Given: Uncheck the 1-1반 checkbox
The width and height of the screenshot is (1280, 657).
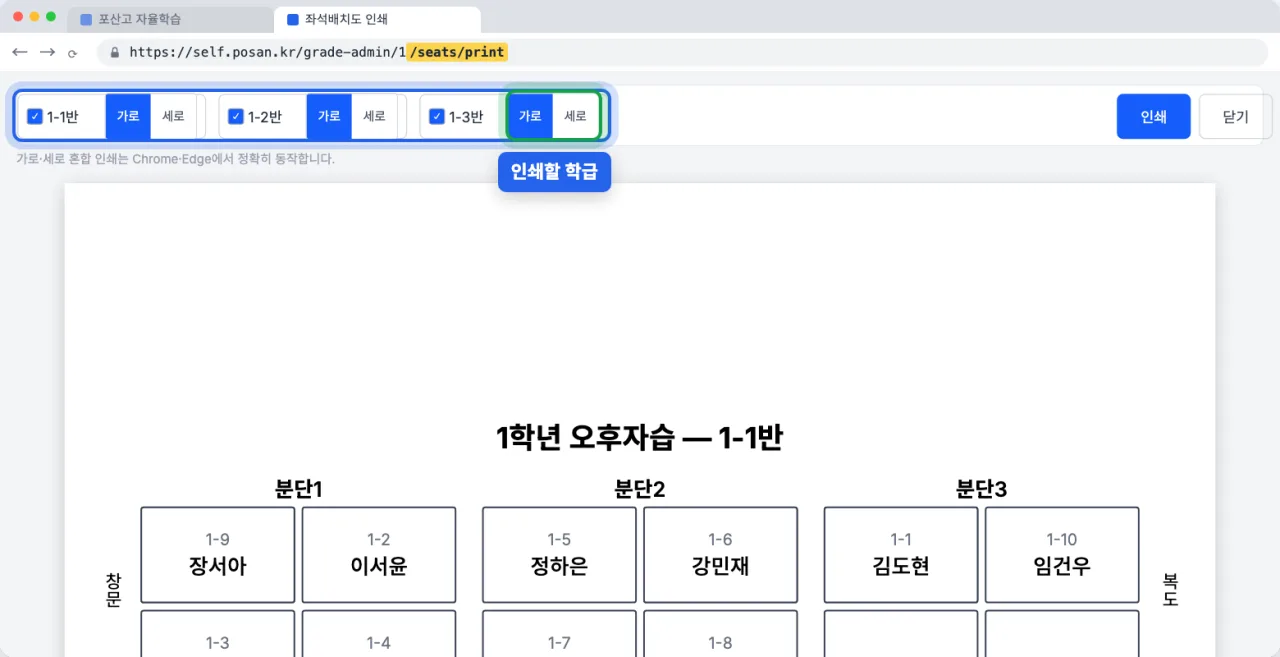Looking at the screenshot, I should click(x=35, y=117).
